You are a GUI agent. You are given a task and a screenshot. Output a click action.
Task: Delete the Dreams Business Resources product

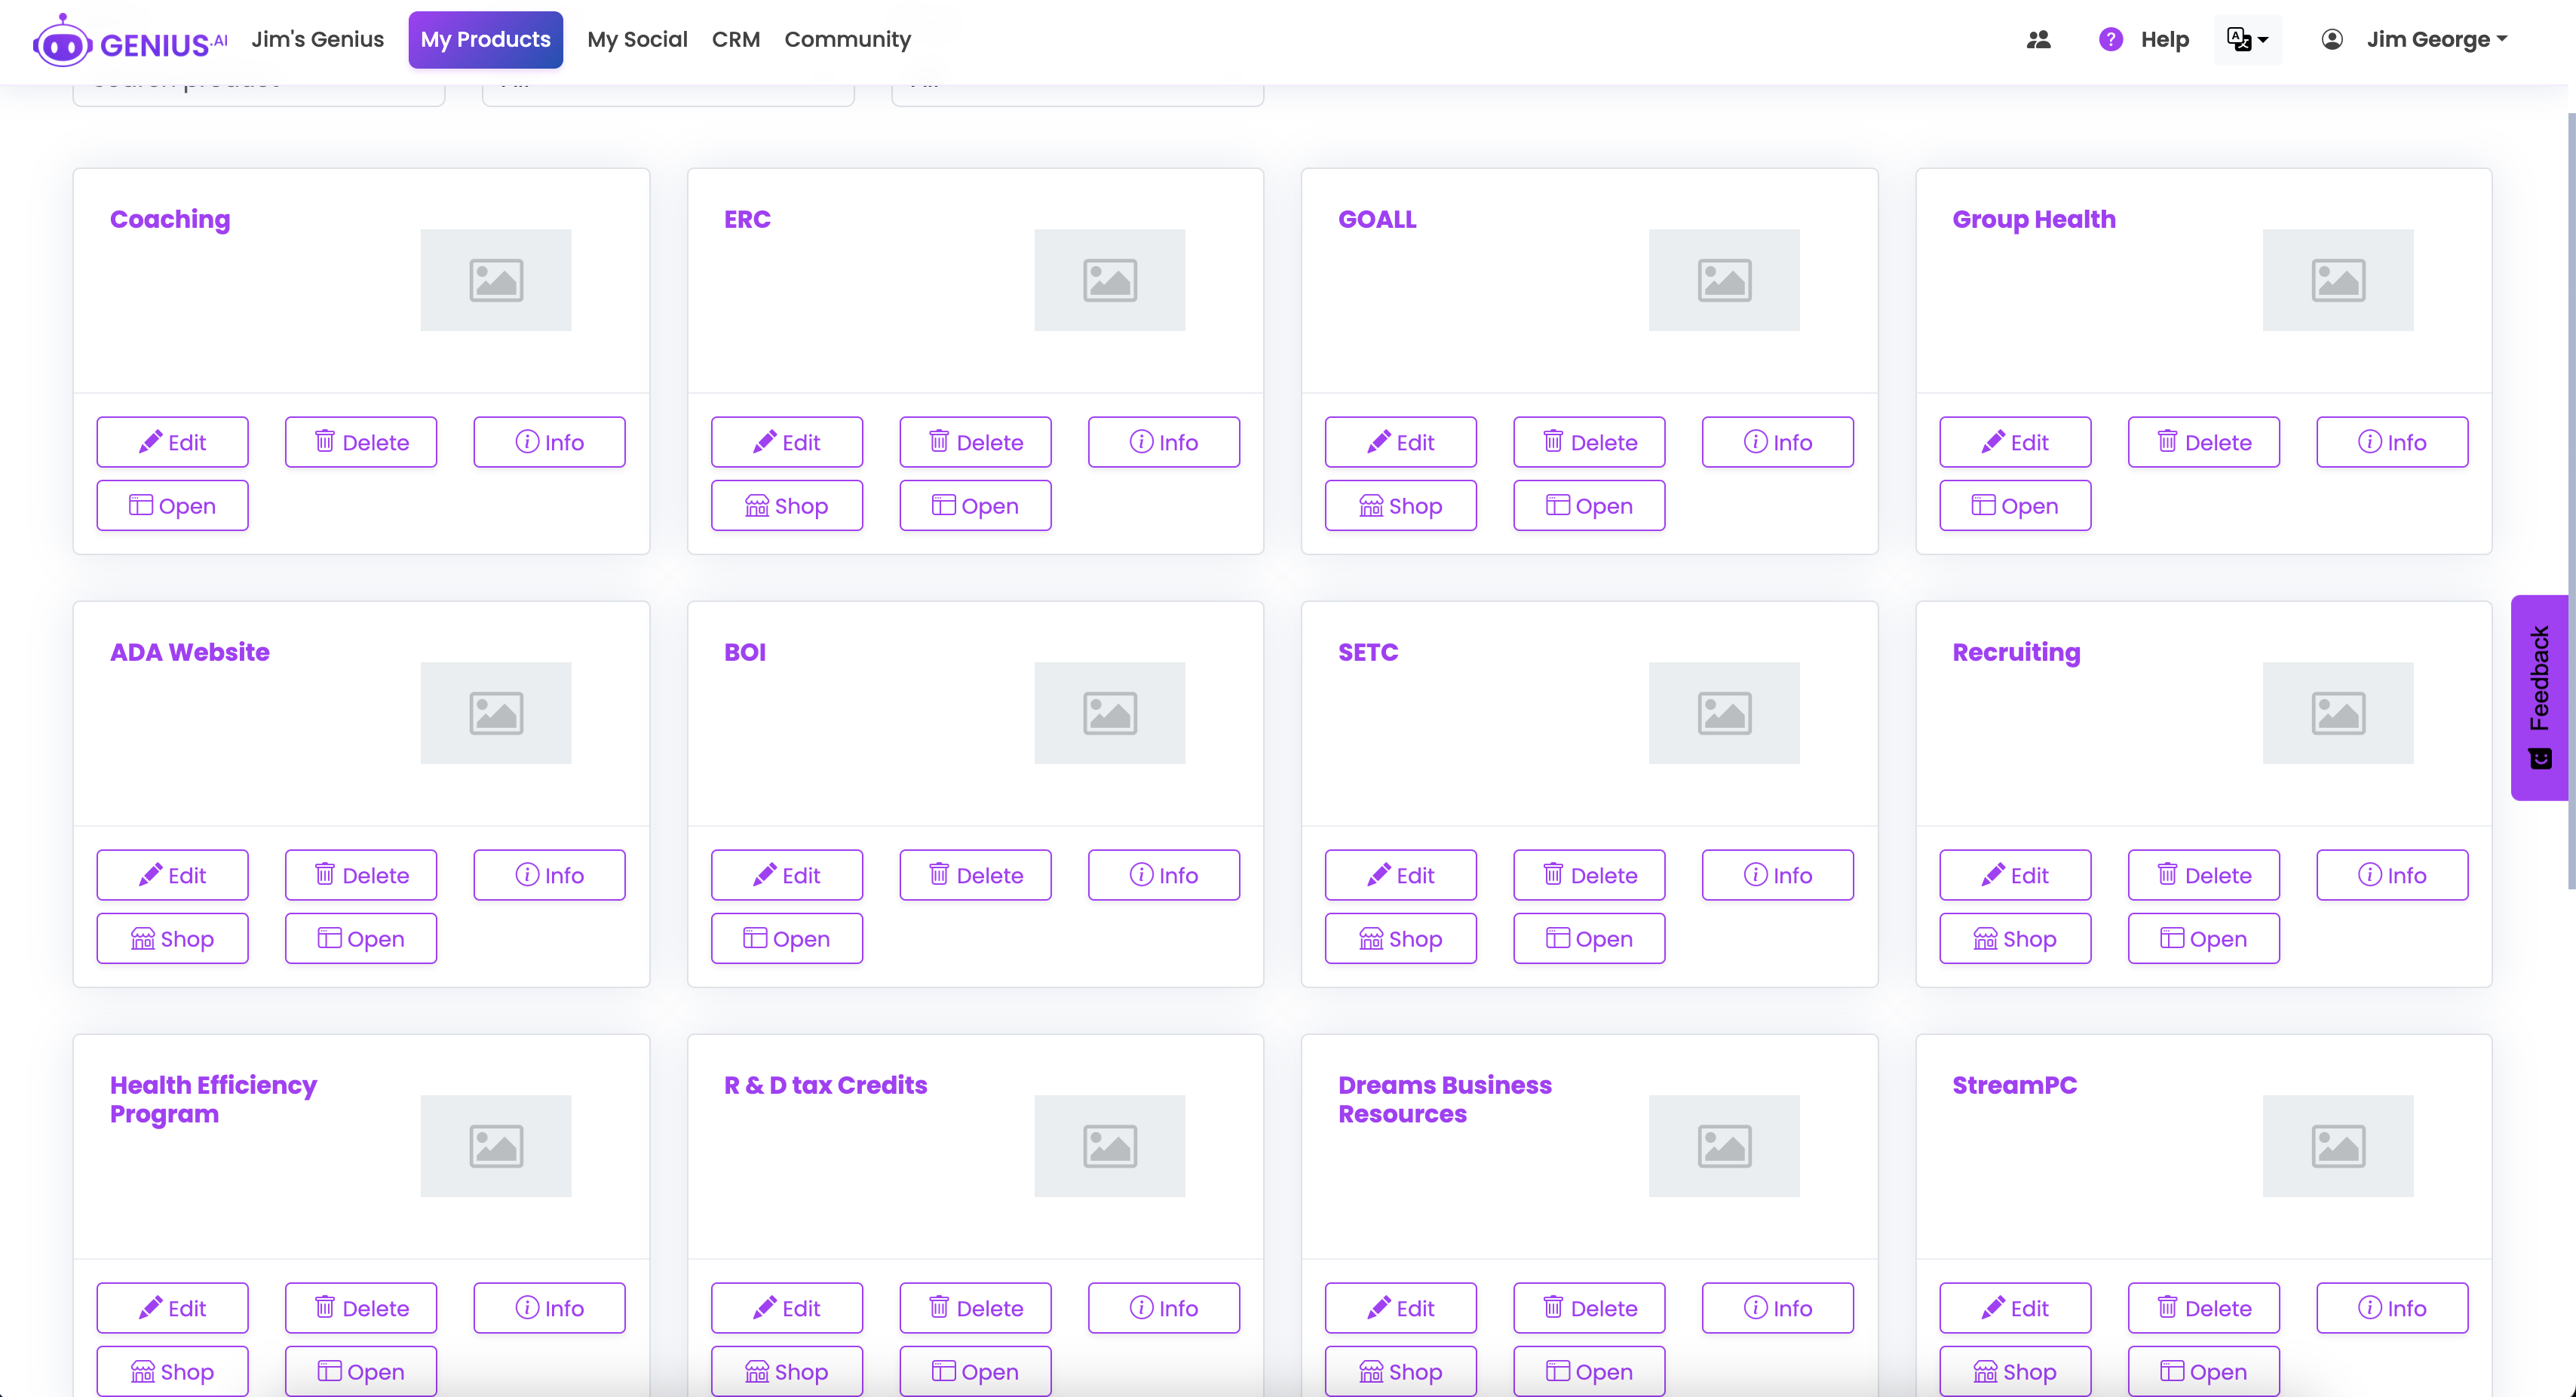[1589, 1308]
